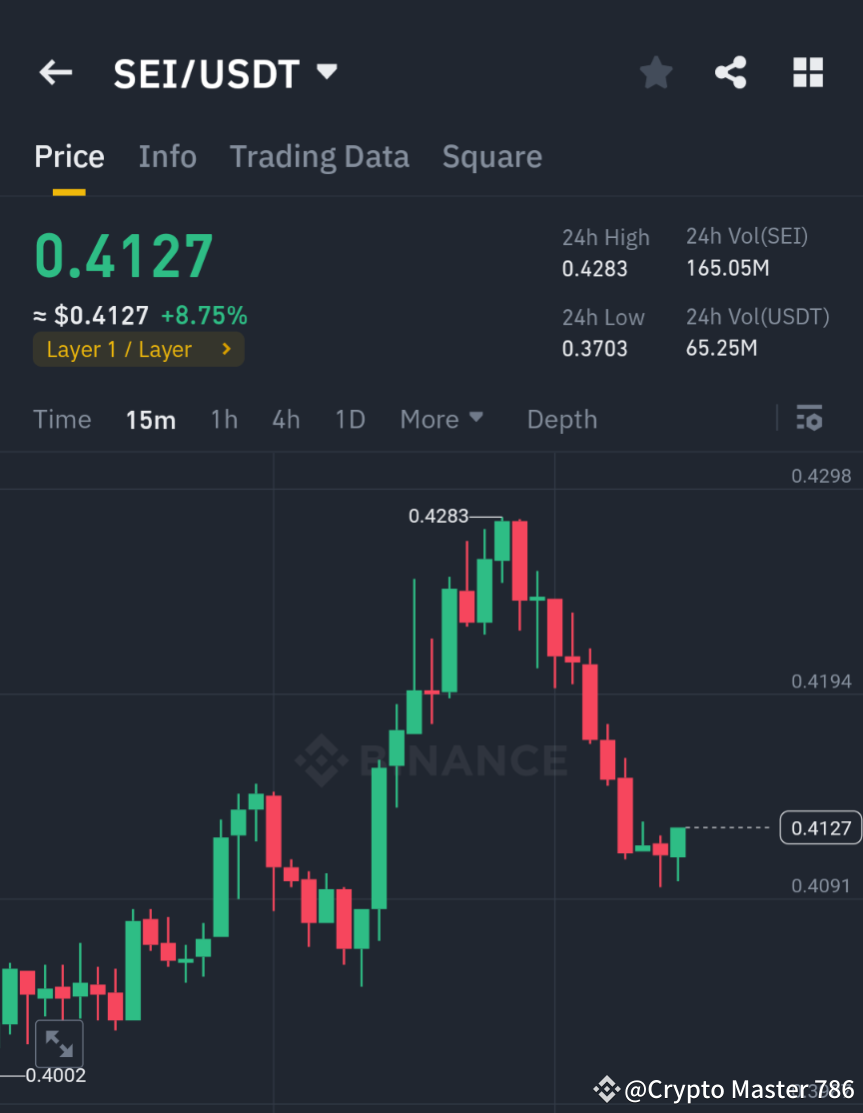
Task: Open the Info tab
Action: [167, 156]
